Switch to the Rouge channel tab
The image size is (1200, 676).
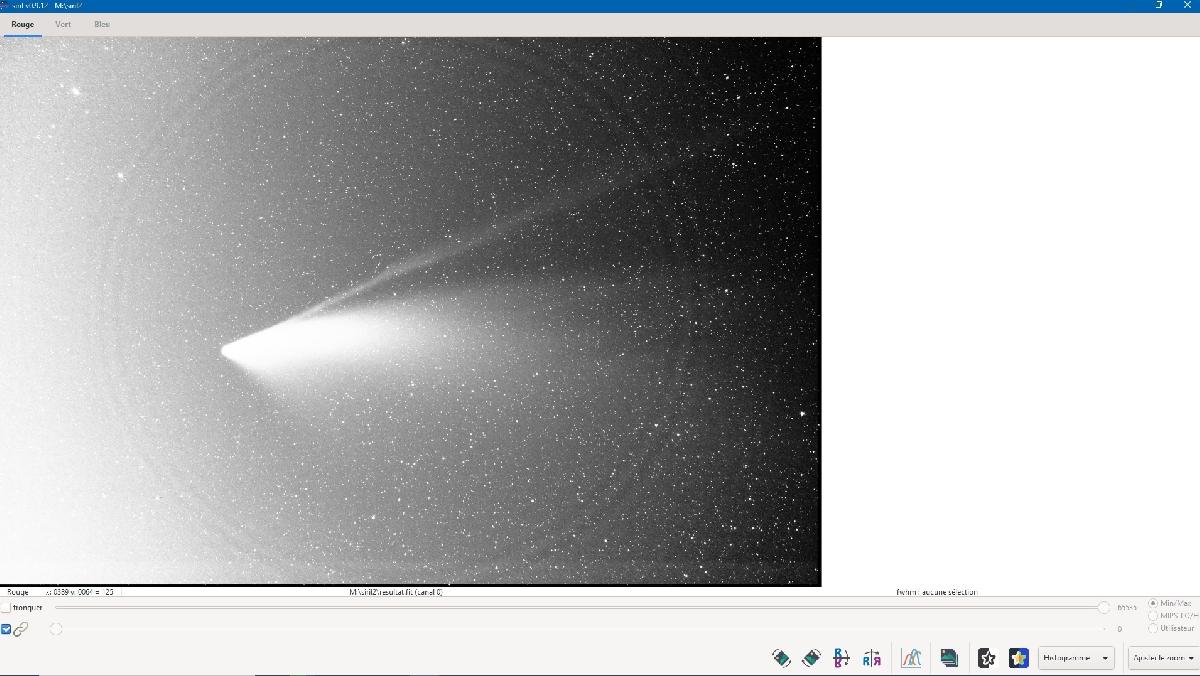pyautogui.click(x=22, y=24)
